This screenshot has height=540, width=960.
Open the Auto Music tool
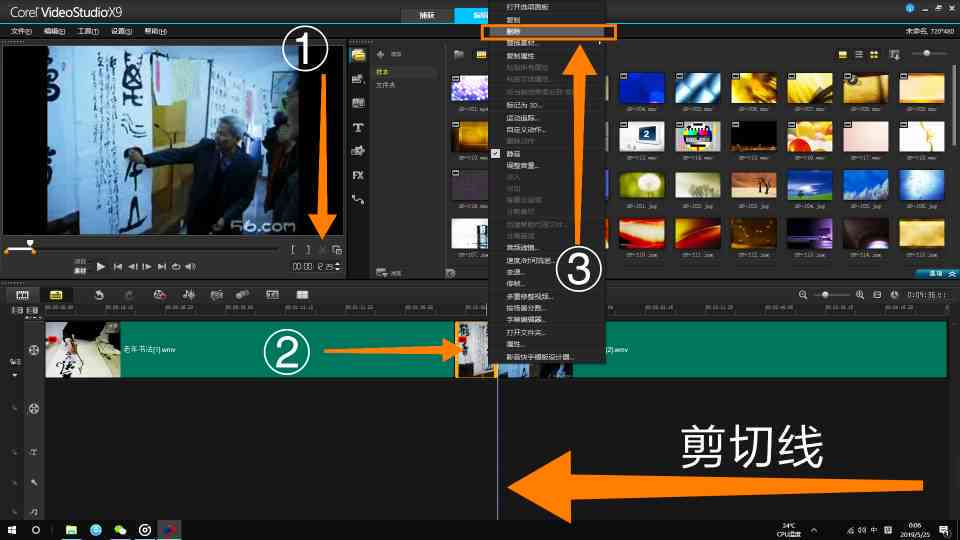(216, 295)
